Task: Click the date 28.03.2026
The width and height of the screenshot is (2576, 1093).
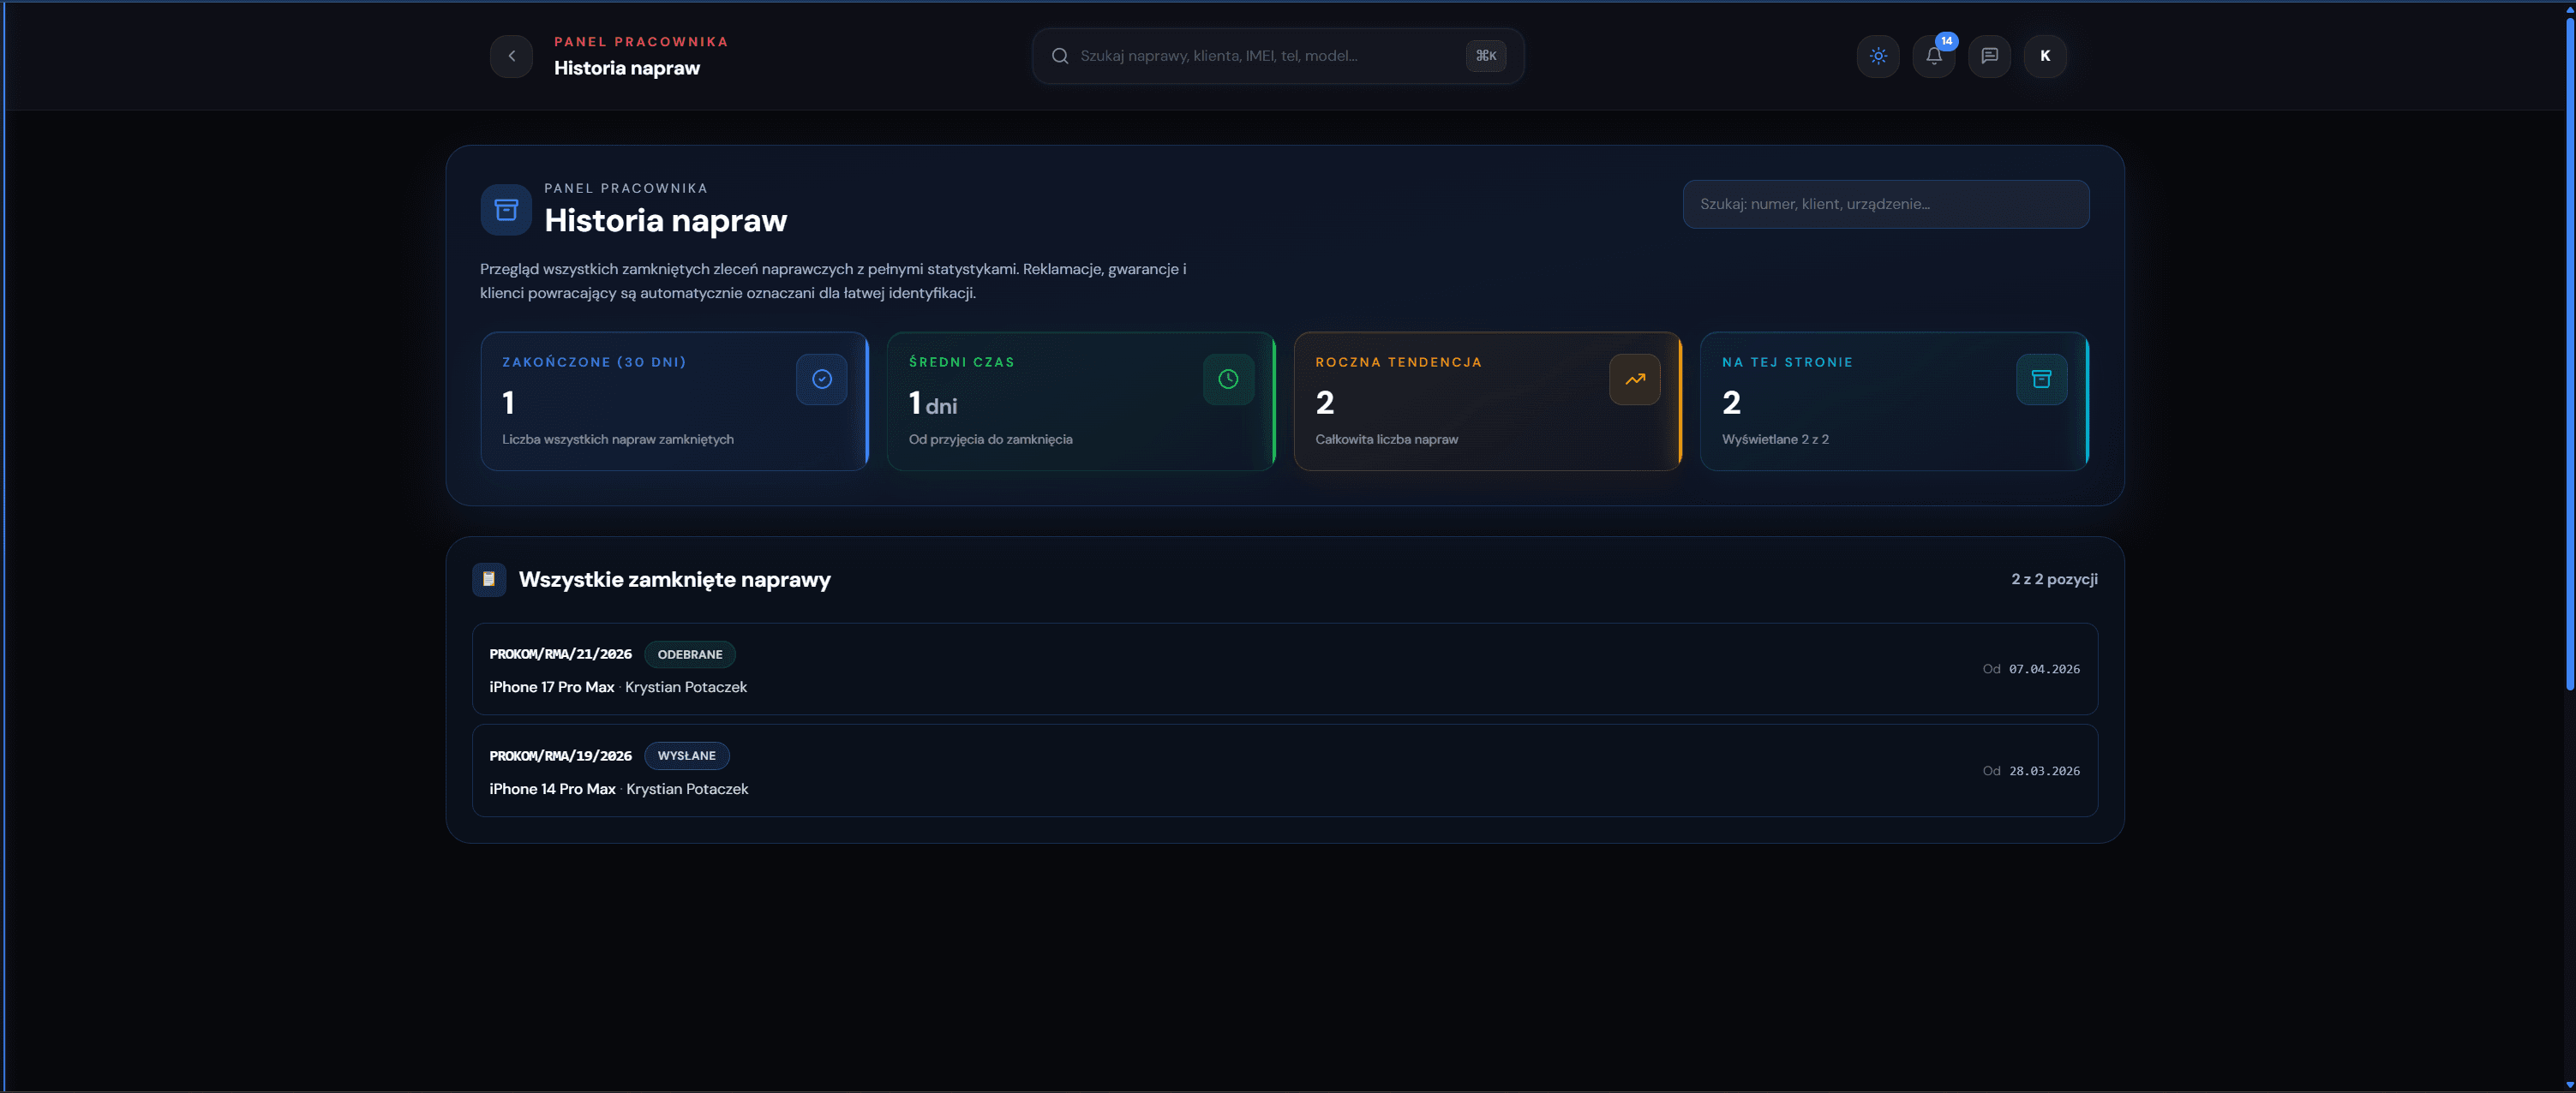Action: 2044,771
